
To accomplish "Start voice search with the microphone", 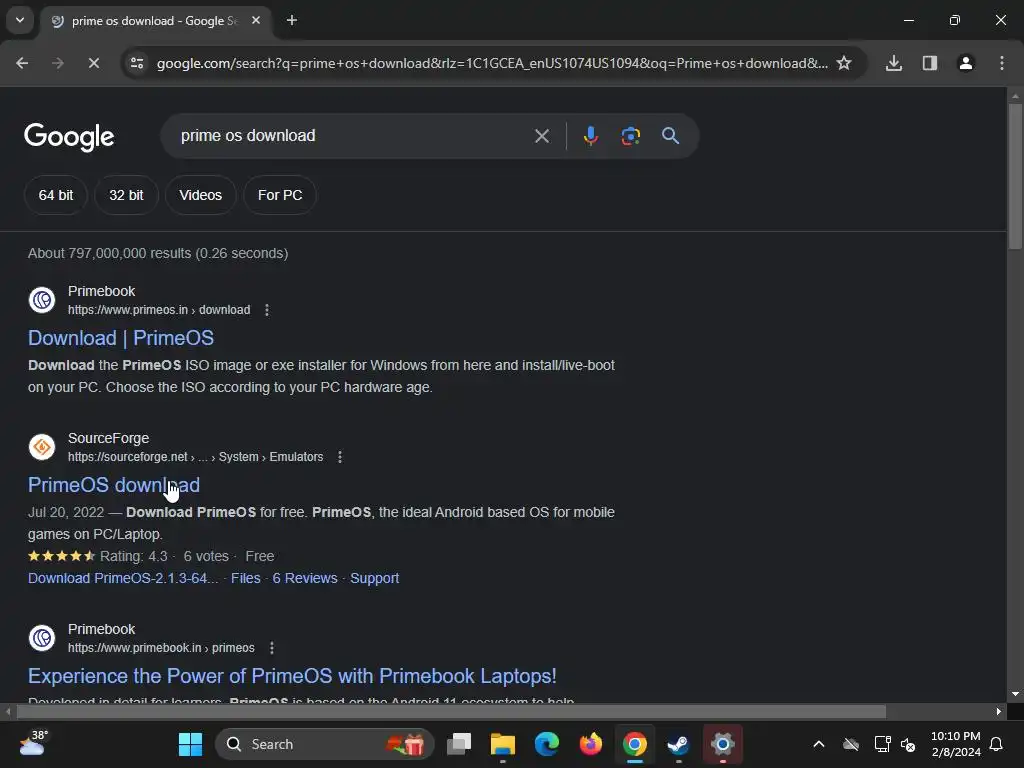I will pos(590,136).
